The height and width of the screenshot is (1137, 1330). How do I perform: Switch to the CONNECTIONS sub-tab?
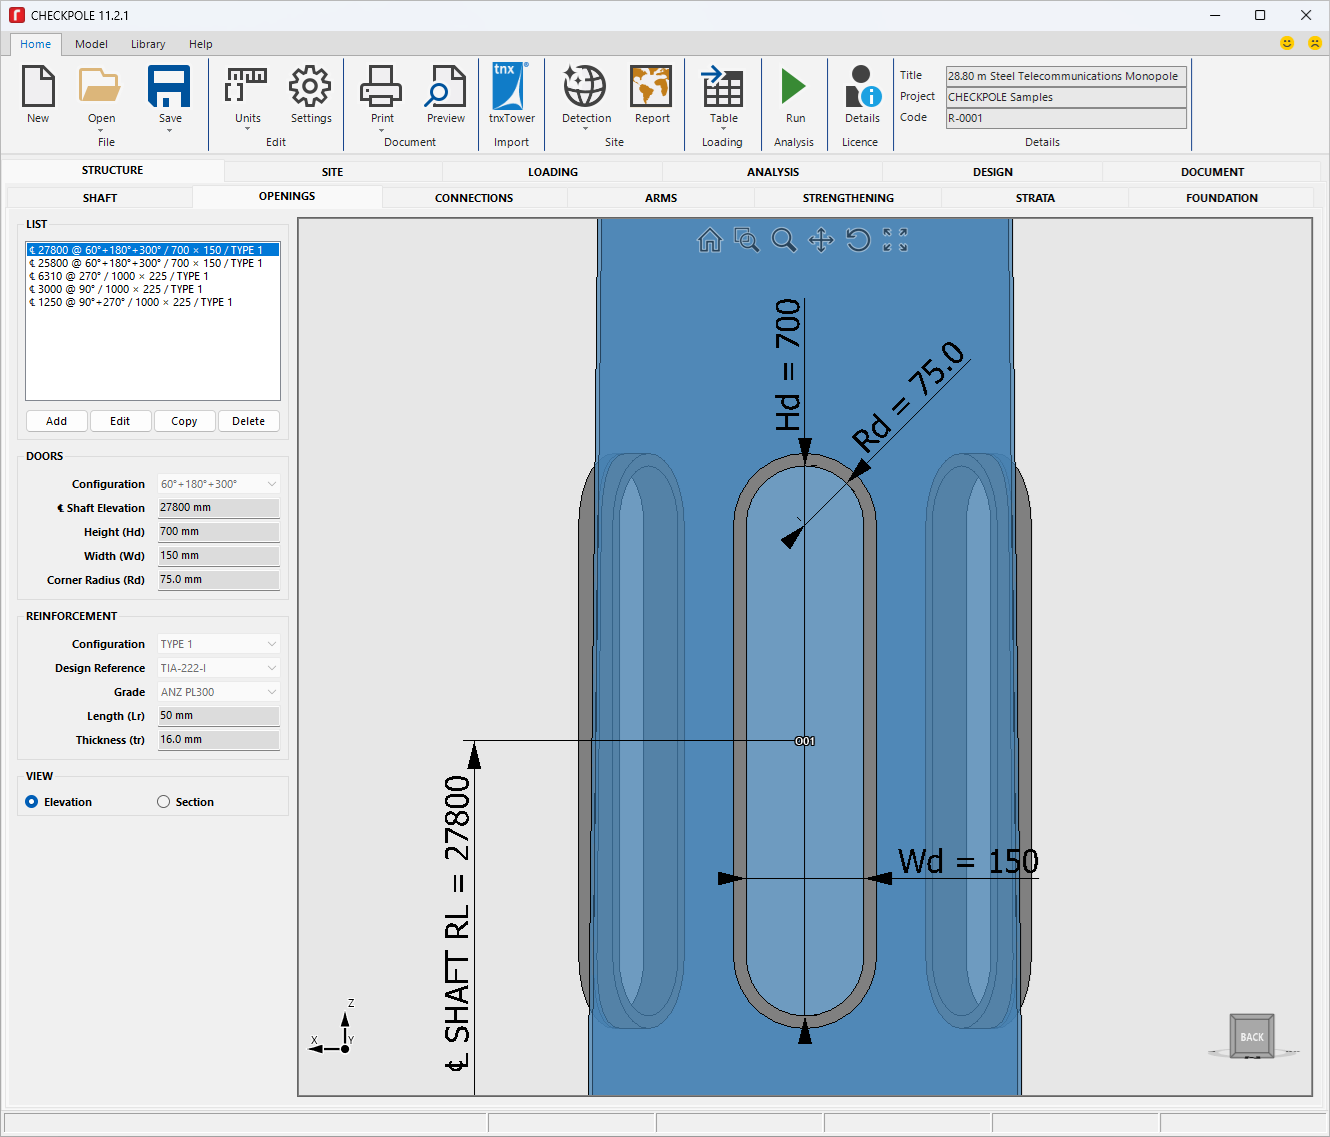point(474,198)
